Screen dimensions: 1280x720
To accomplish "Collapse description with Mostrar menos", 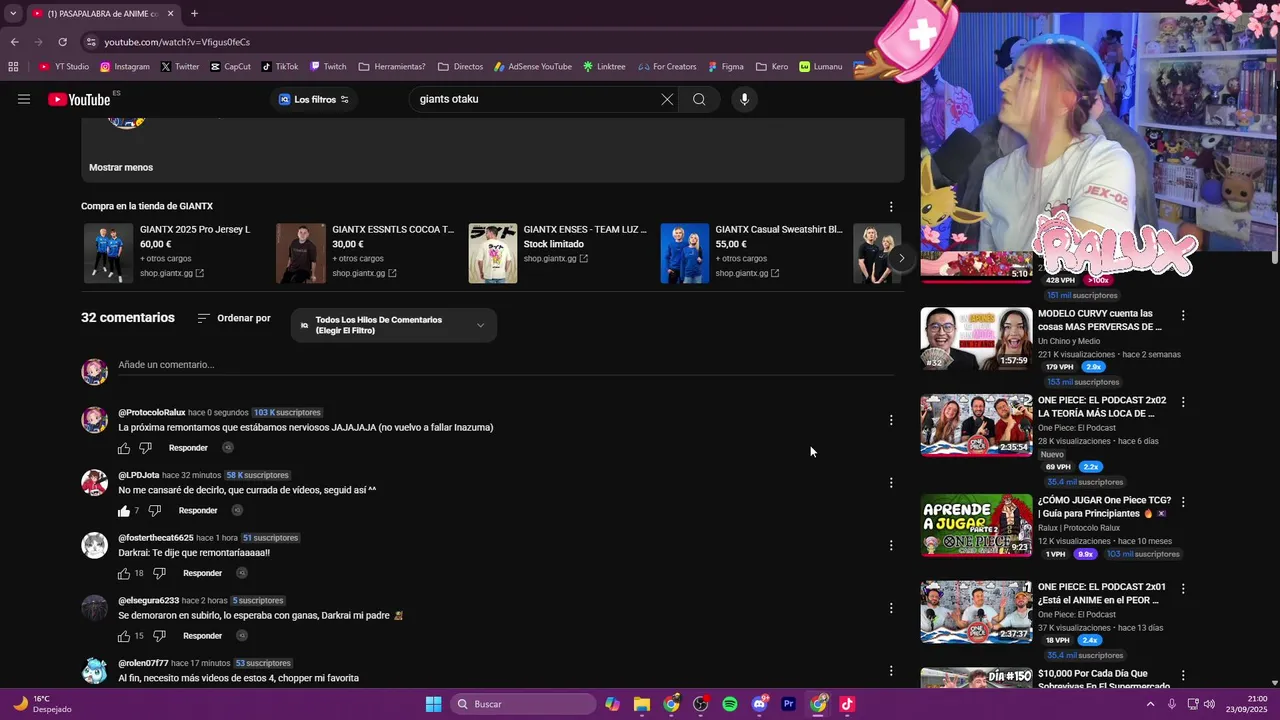I will (x=121, y=167).
